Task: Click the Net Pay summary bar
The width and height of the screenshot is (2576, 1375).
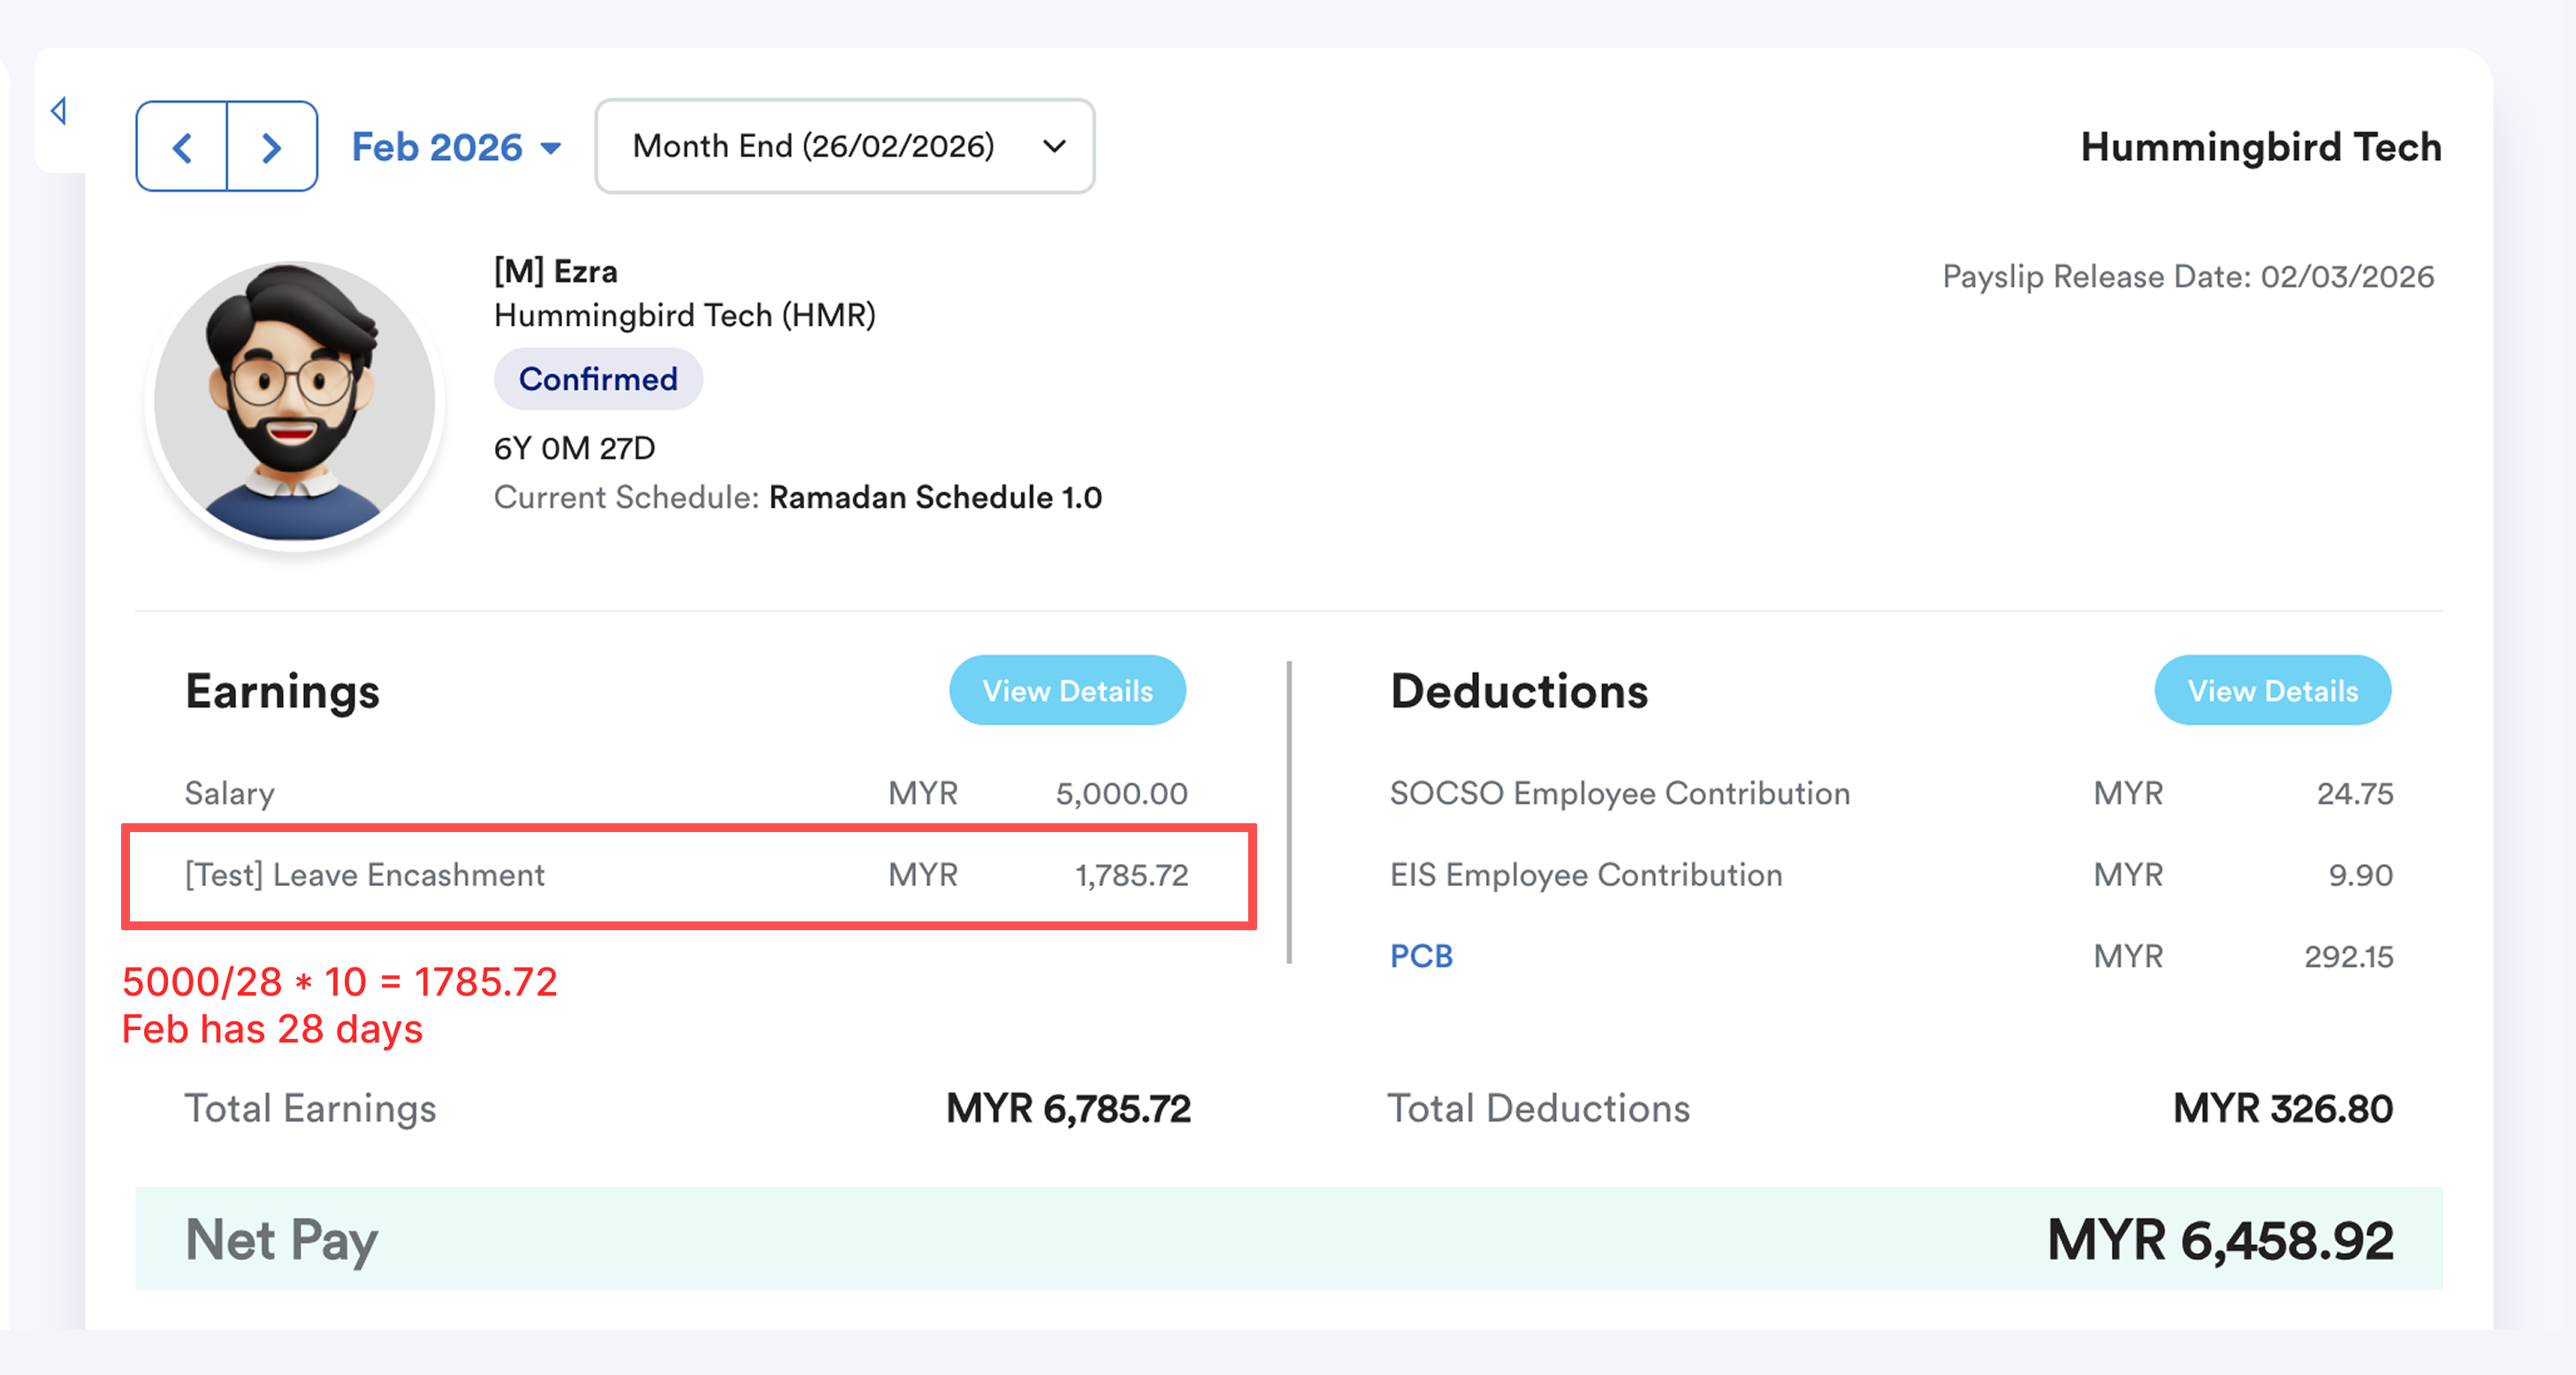Action: tap(1288, 1238)
